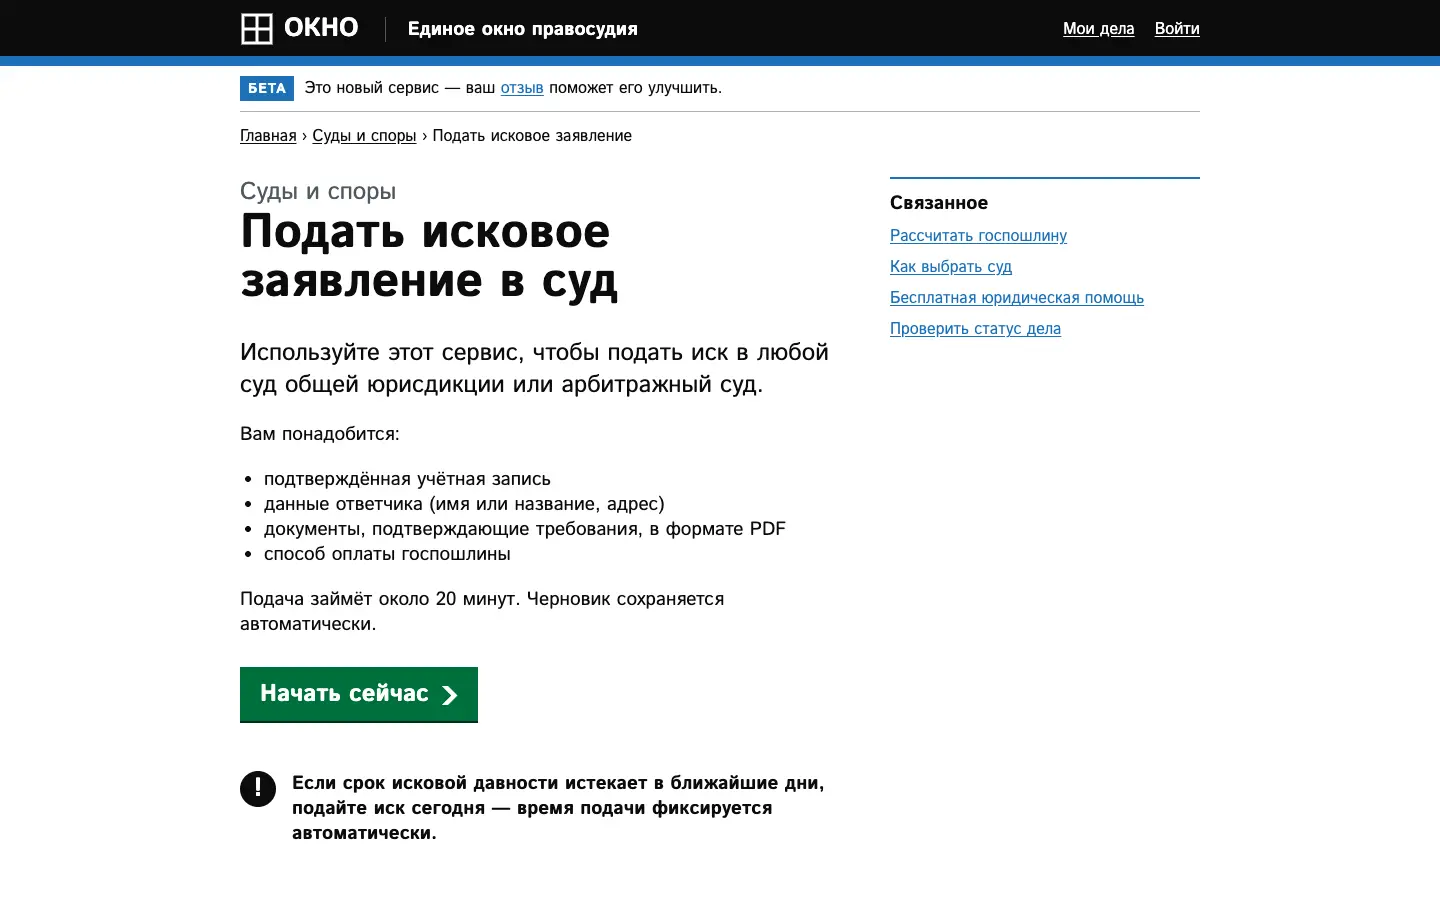This screenshot has height=900, width=1440.
Task: Click the Подать исковое заявление breadcrumb text
Action: point(532,136)
